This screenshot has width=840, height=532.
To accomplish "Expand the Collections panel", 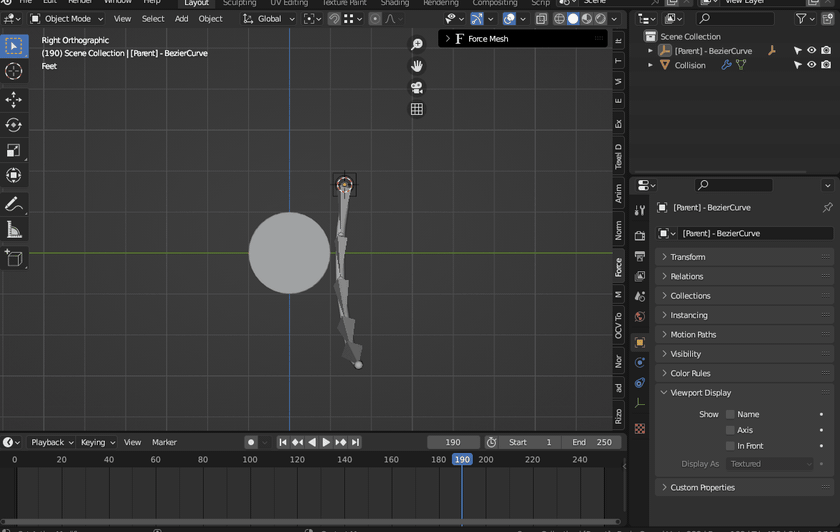I will tap(745, 296).
